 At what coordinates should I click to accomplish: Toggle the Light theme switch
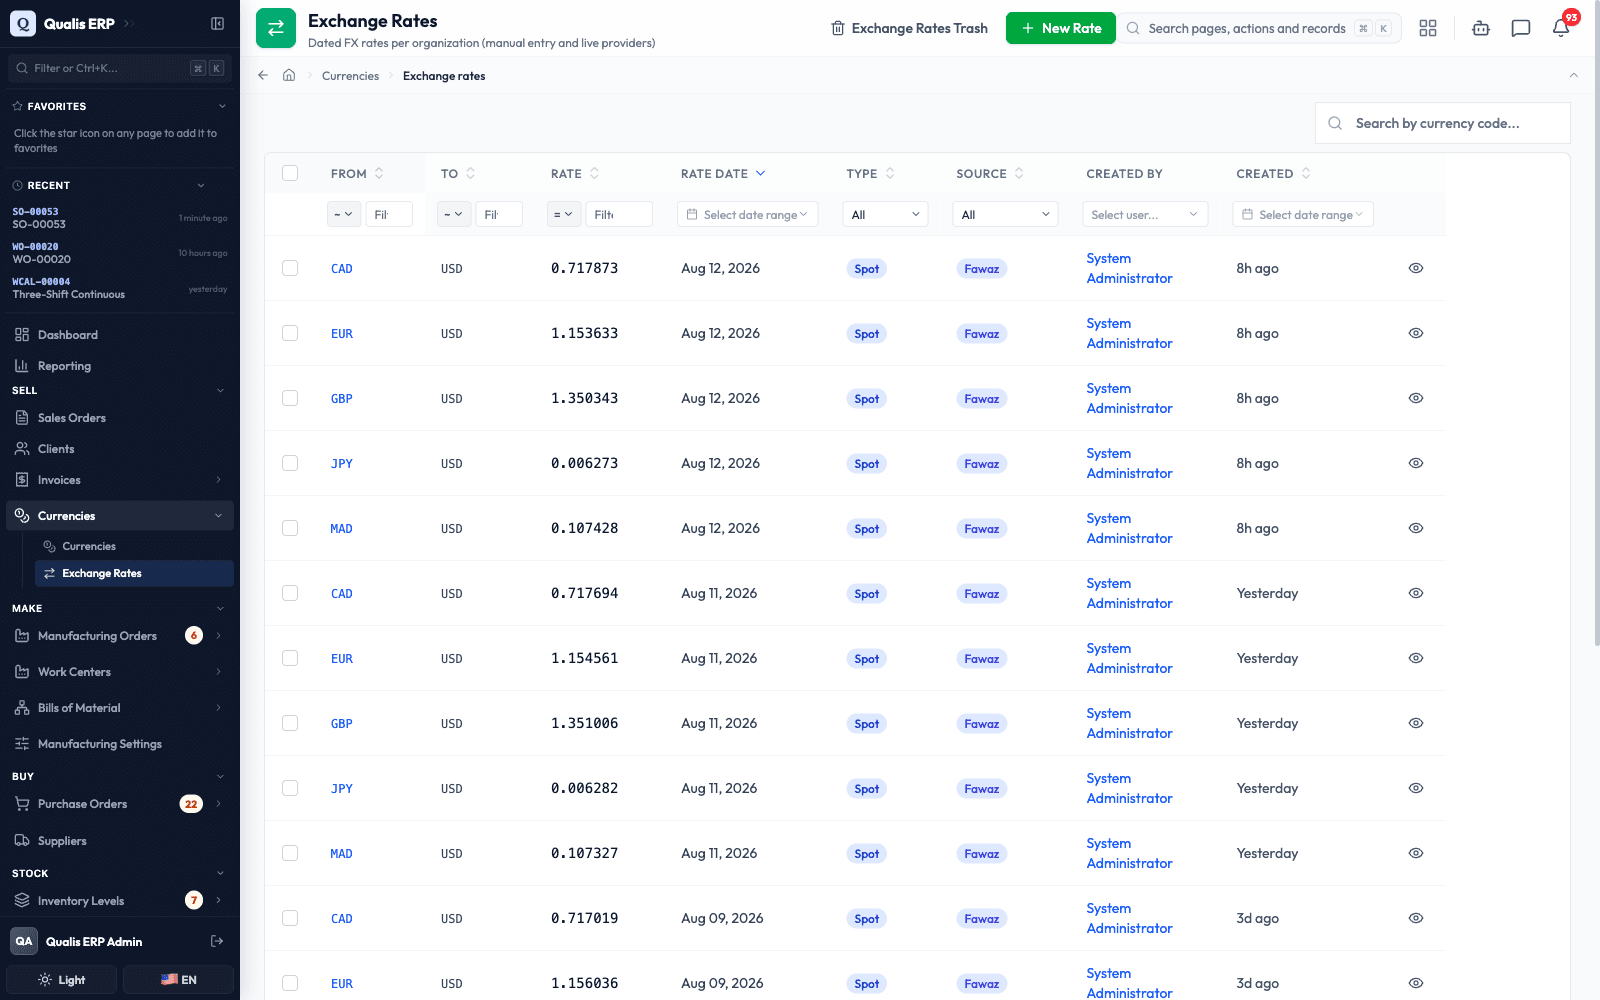point(62,980)
